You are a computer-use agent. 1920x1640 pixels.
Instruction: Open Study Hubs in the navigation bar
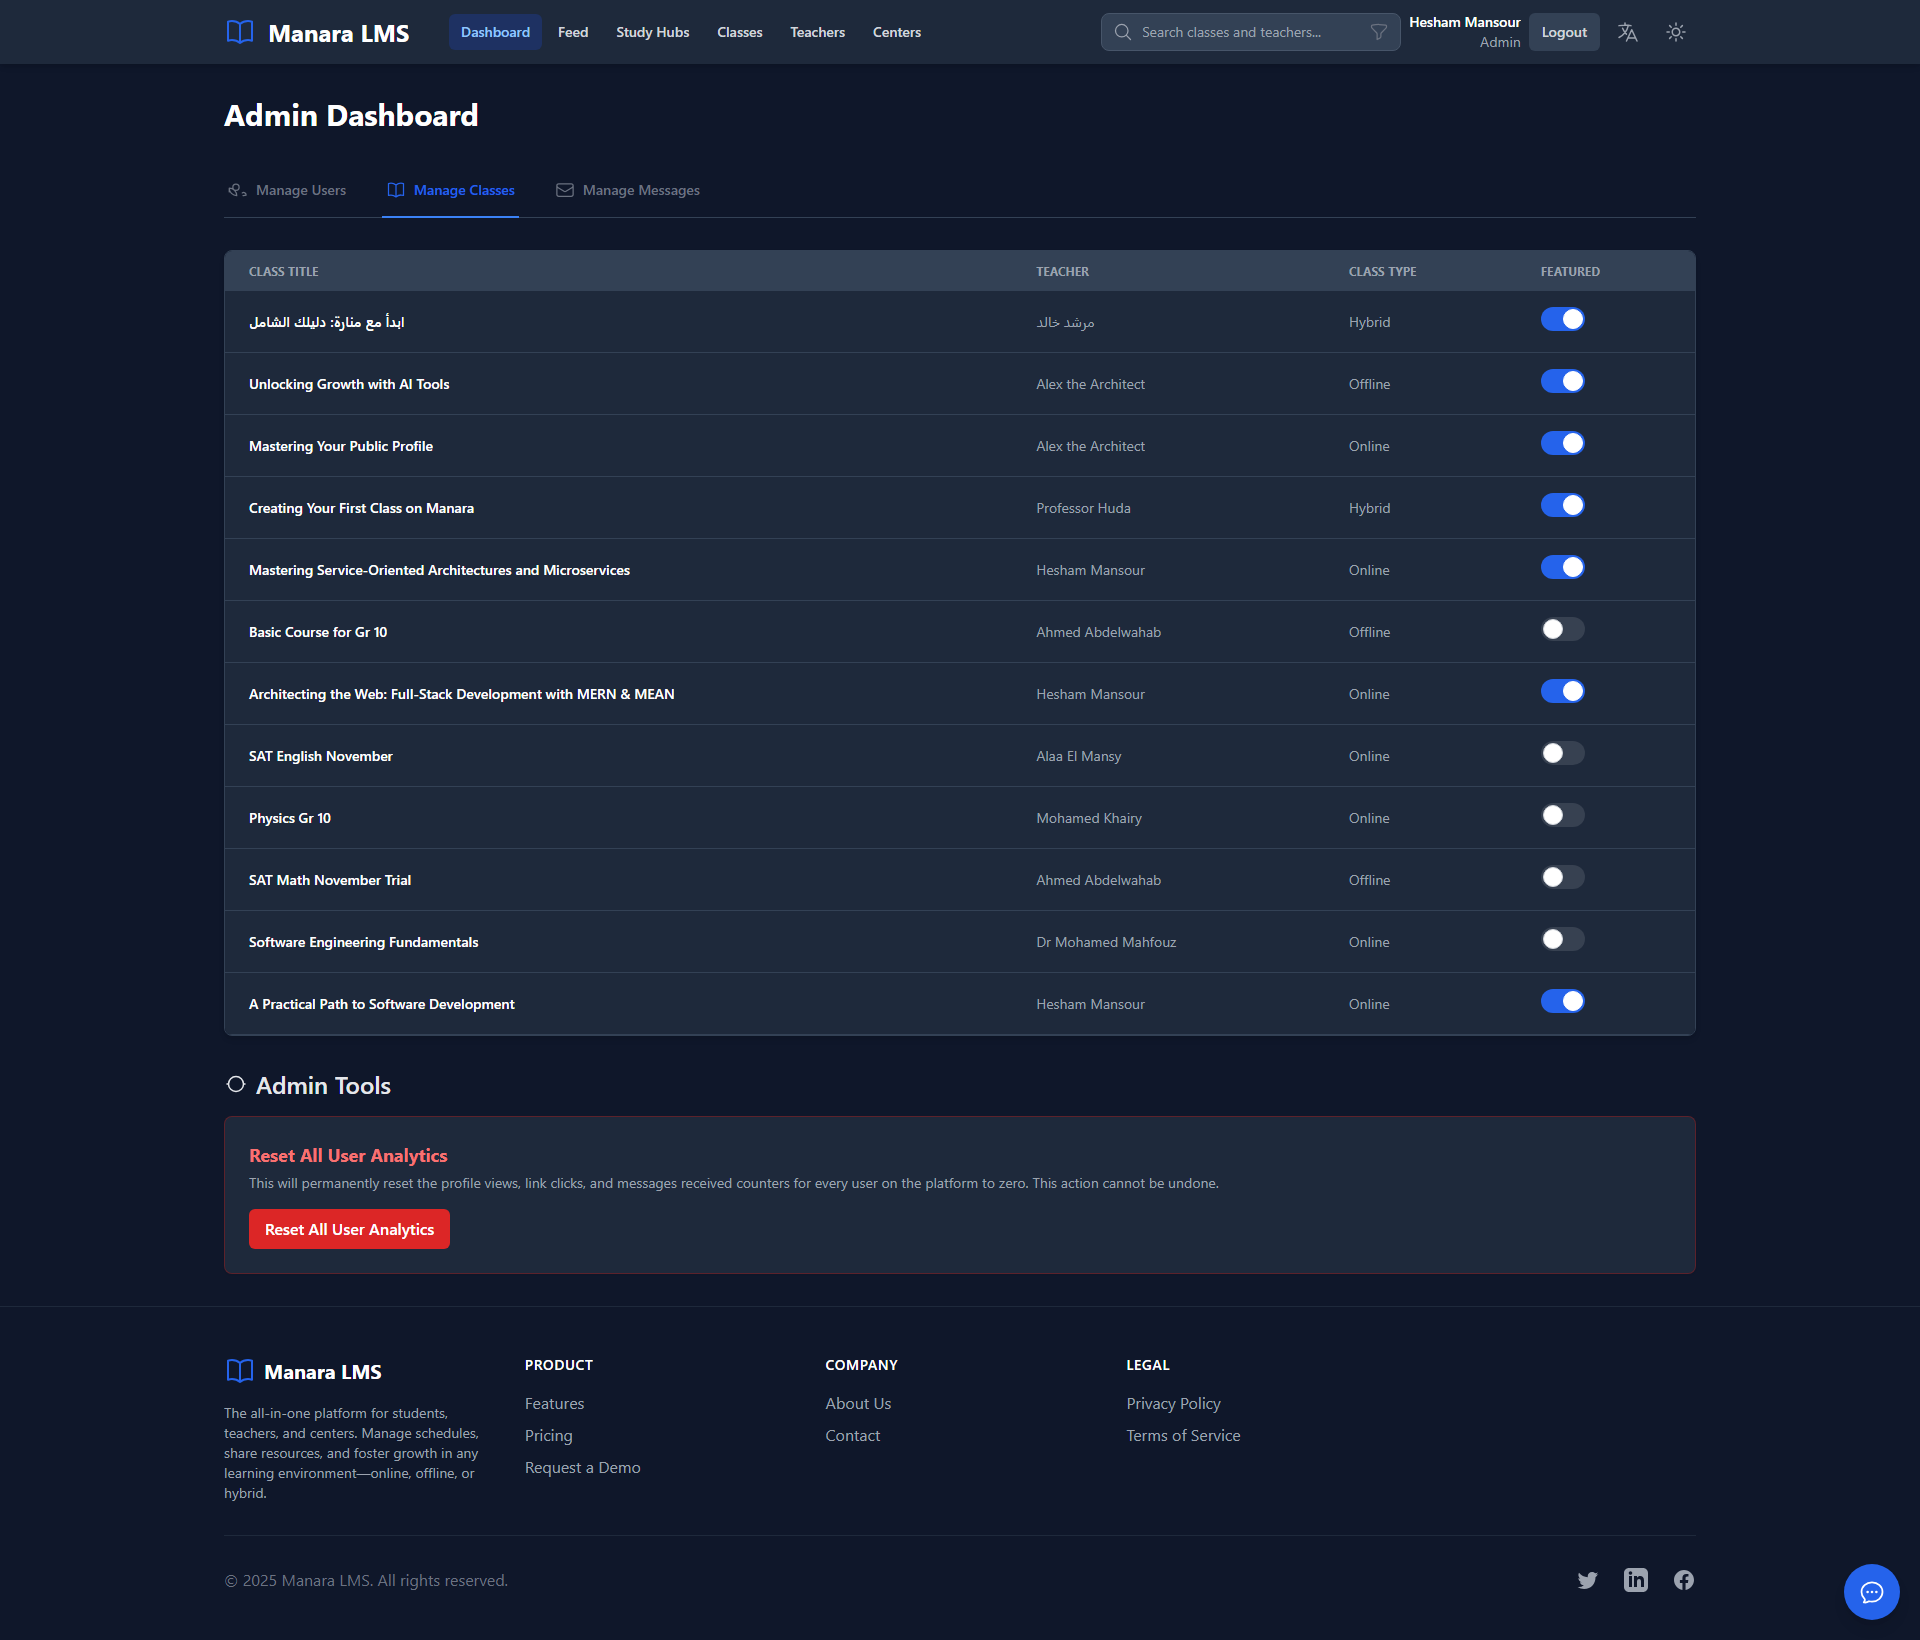pos(652,32)
